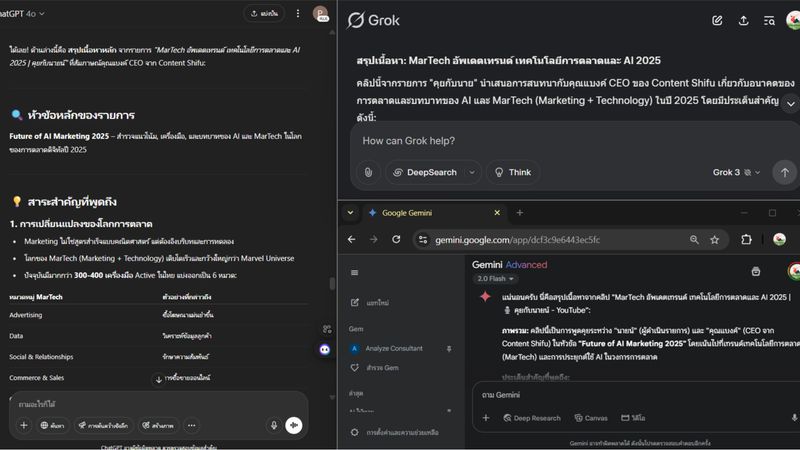The width and height of the screenshot is (800, 450).
Task: Expand the Gemini 2.0 Flash model dropdown
Action: pos(492,279)
